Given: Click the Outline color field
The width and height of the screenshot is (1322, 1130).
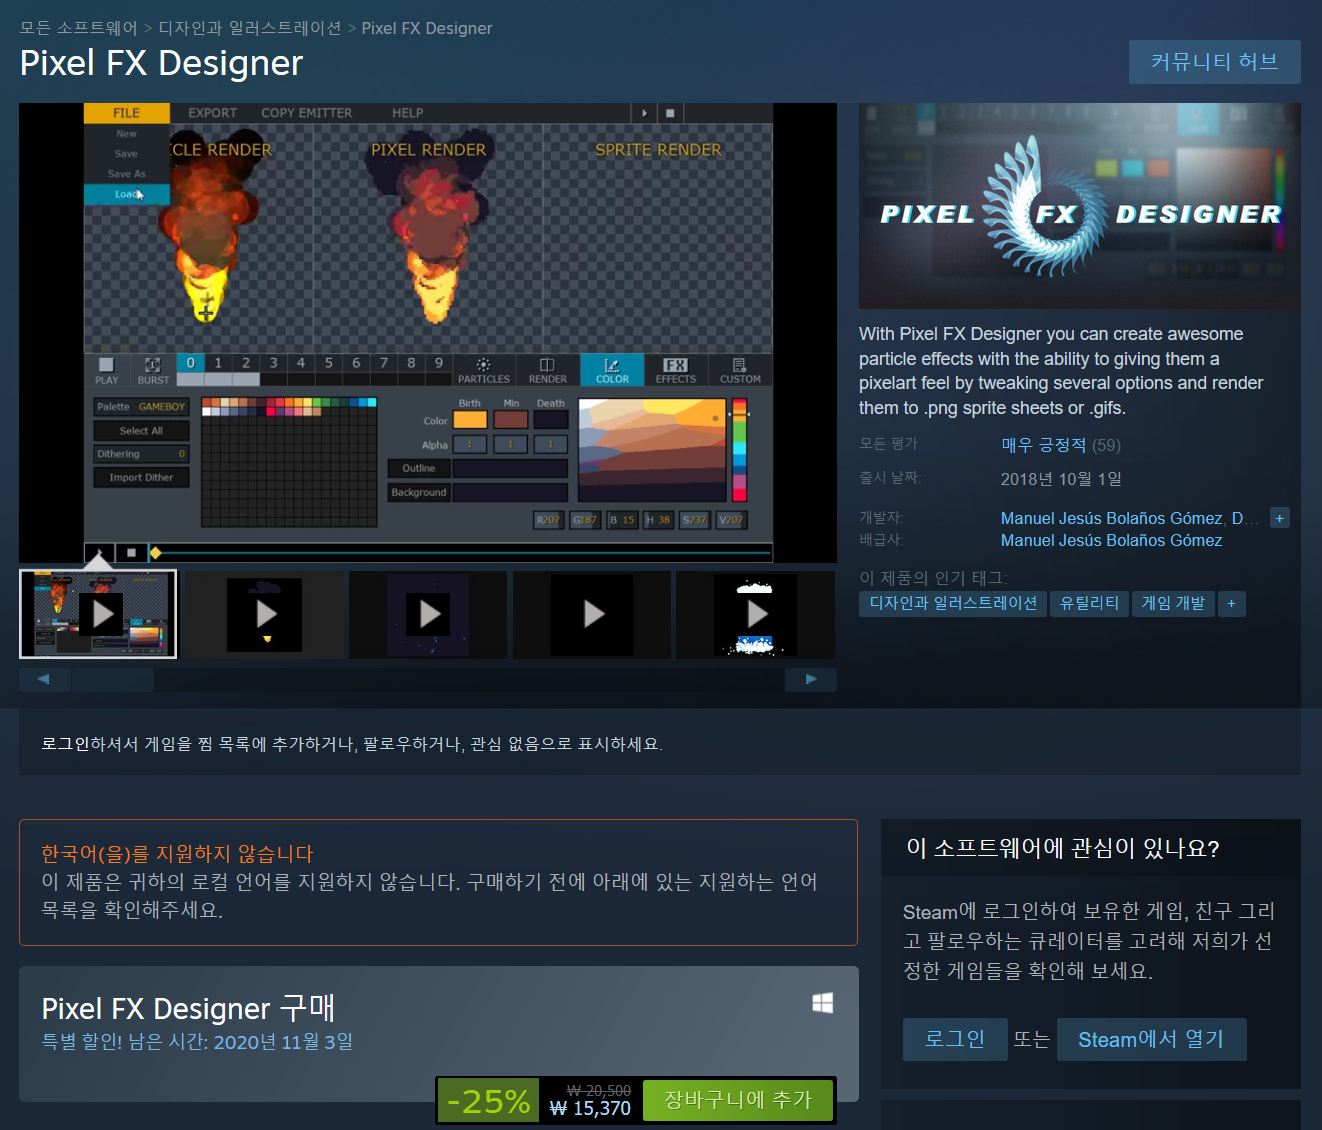Looking at the screenshot, I should click(510, 468).
